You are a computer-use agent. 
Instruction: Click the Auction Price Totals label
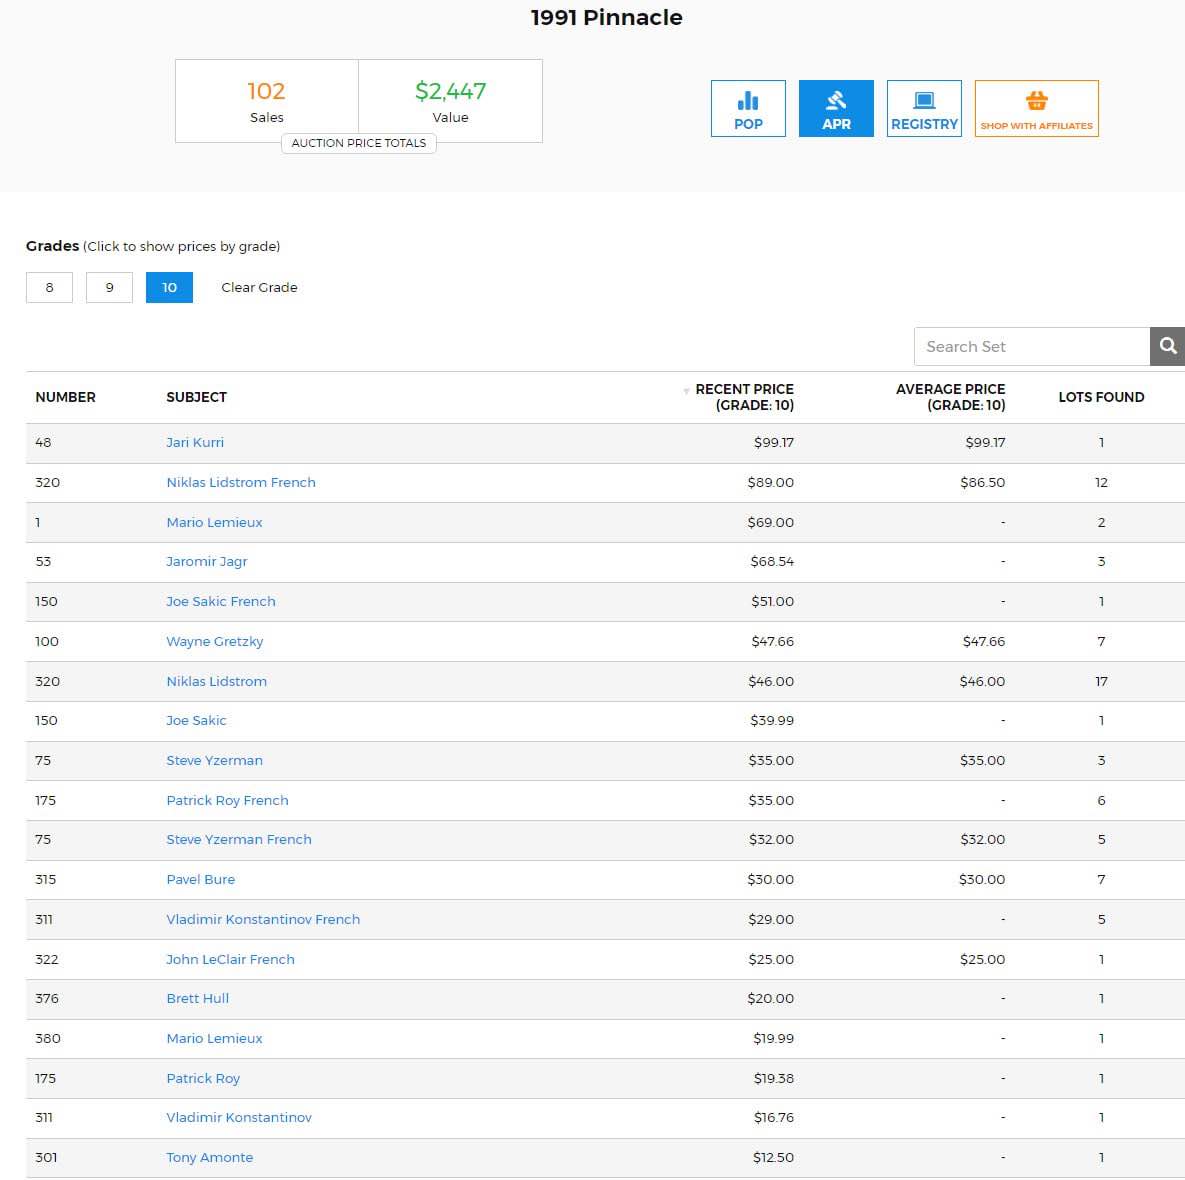coord(359,143)
